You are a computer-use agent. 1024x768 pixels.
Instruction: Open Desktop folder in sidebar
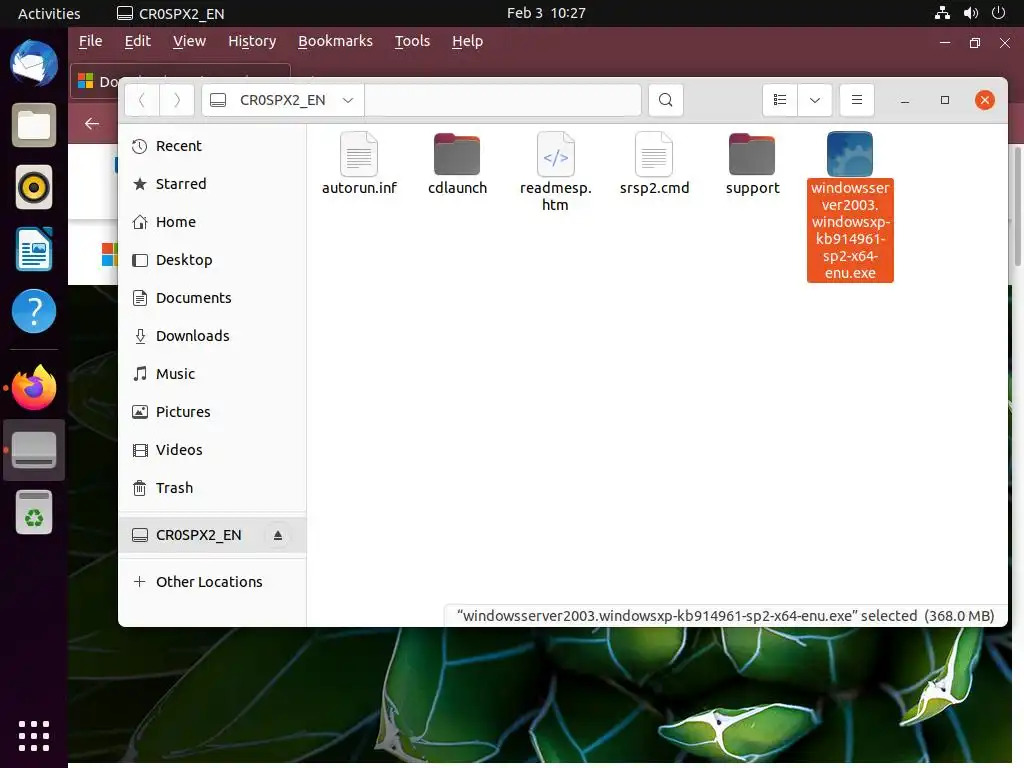tap(212, 259)
